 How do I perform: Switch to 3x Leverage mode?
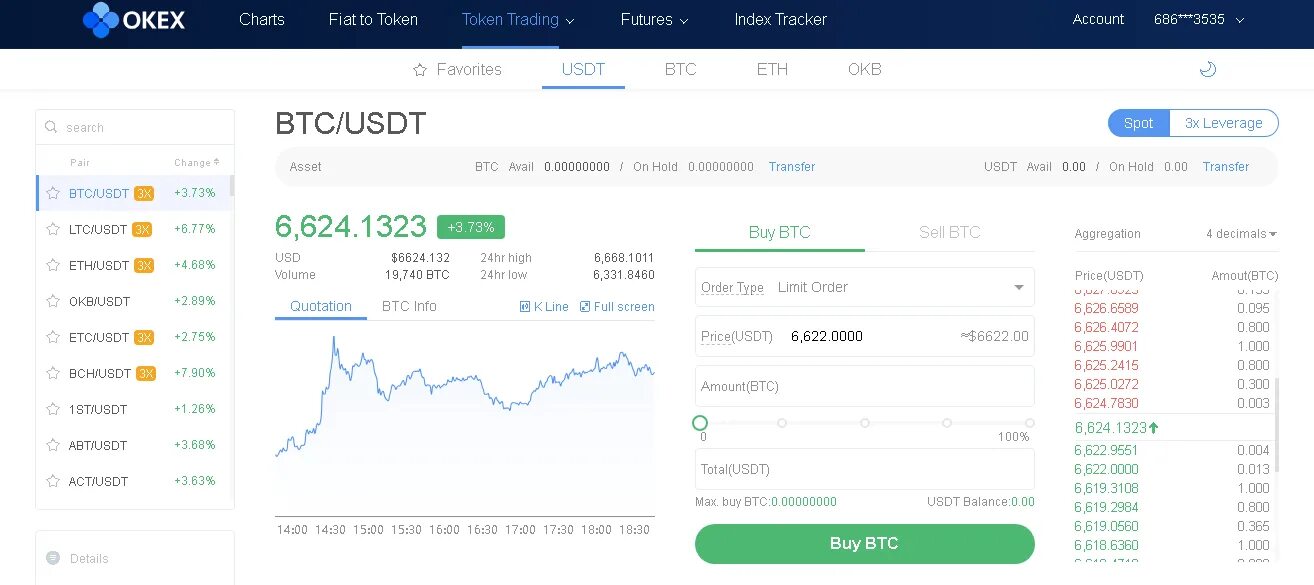pyautogui.click(x=1223, y=123)
